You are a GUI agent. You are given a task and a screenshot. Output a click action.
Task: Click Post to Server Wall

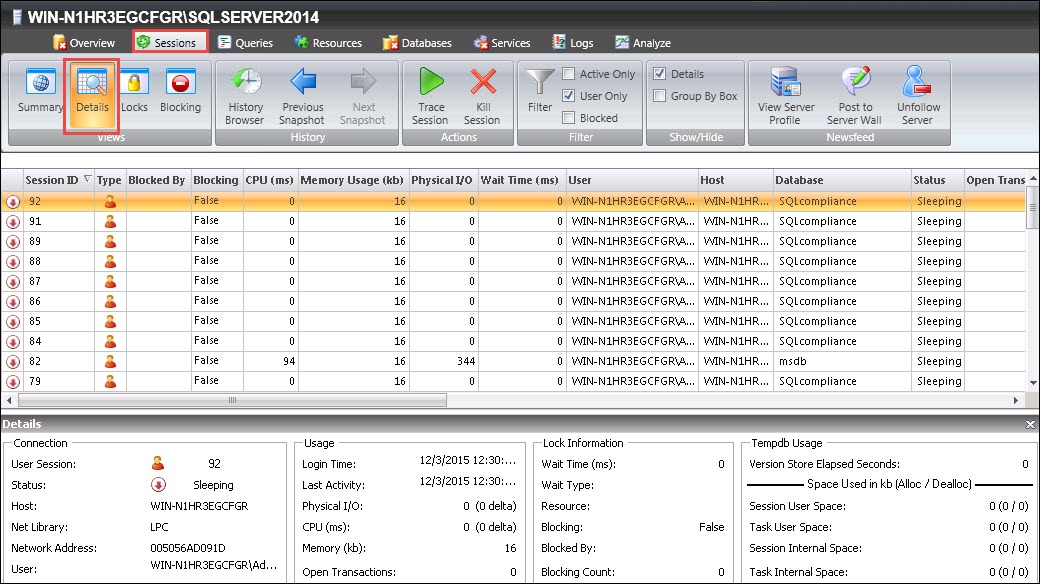855,96
